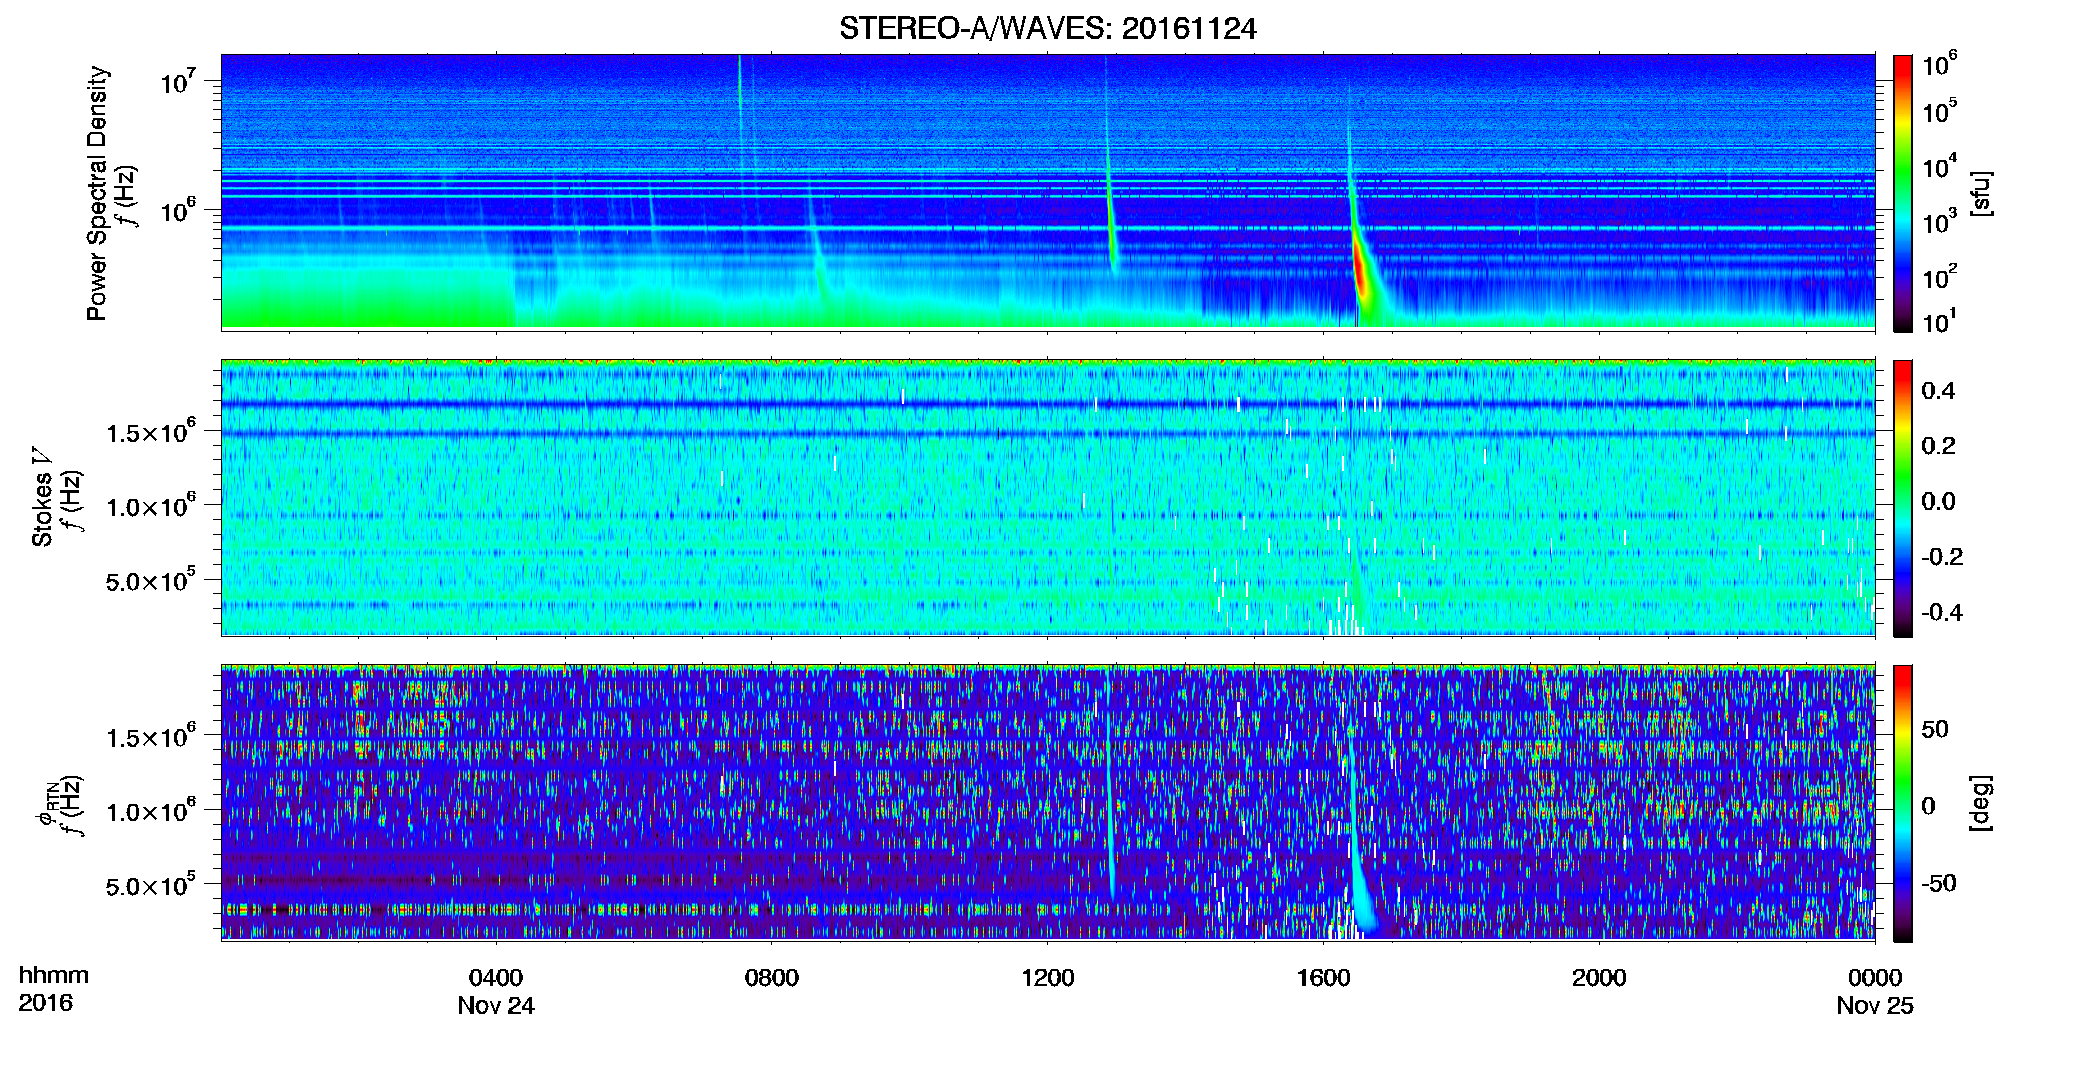
Task: Click the title STEREO-A/WAVES: 20161124
Action: point(1047,28)
